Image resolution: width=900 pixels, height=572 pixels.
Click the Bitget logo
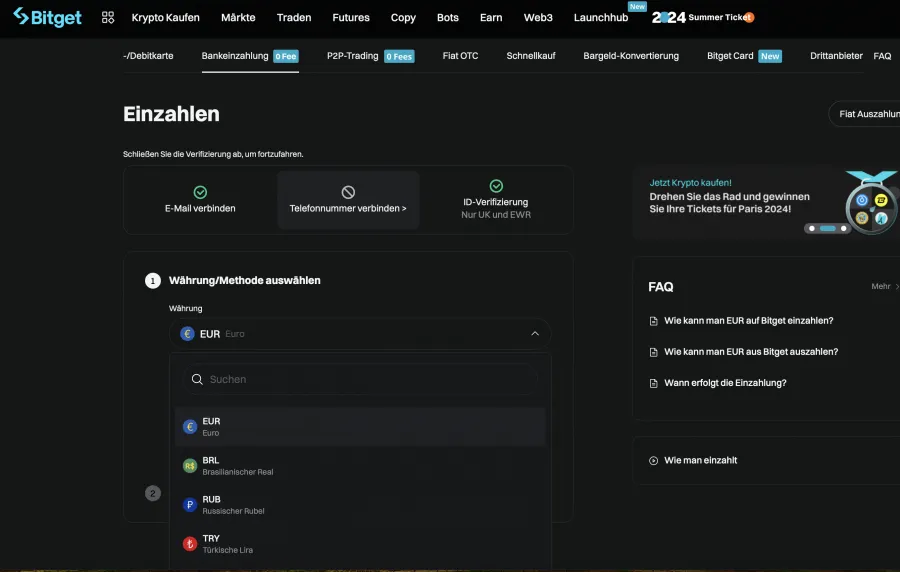click(47, 17)
